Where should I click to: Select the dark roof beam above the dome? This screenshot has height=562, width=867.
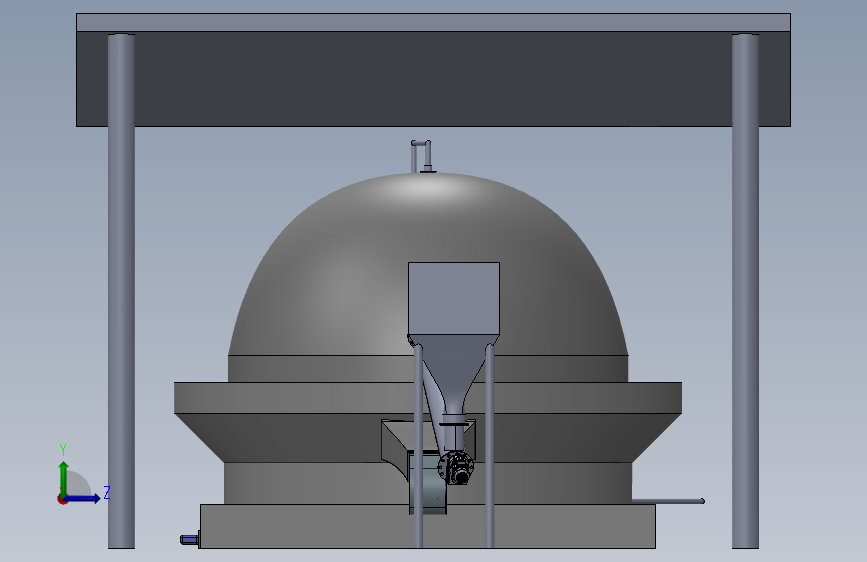[x=434, y=79]
